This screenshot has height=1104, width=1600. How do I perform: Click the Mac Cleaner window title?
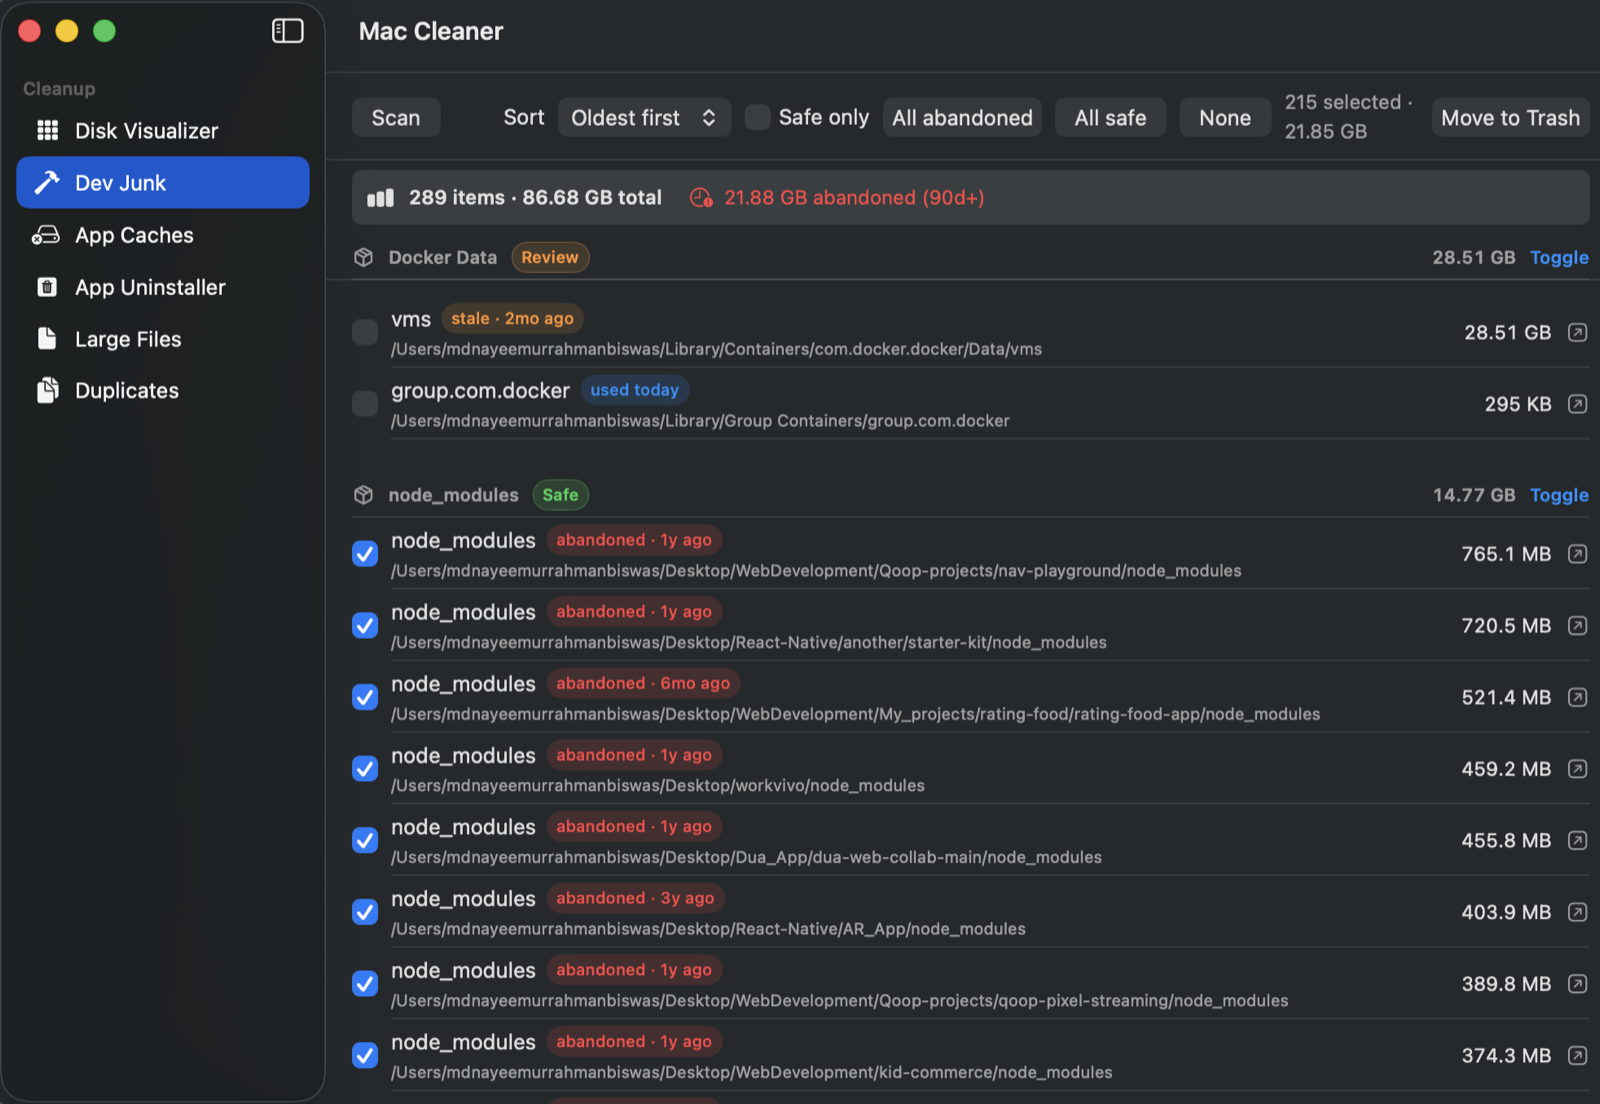431,31
